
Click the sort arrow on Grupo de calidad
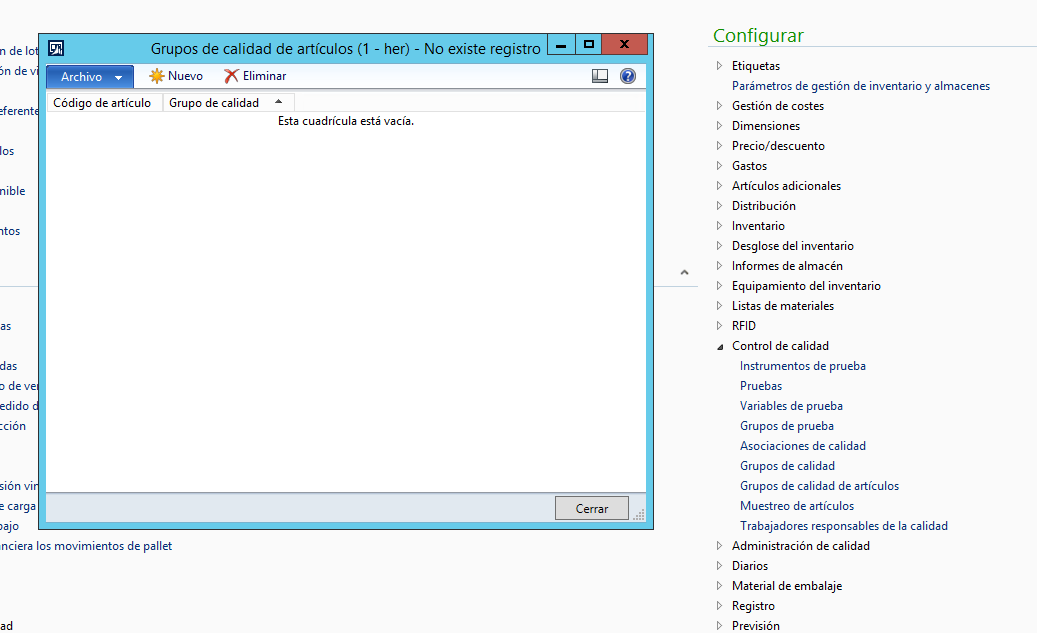pos(278,102)
